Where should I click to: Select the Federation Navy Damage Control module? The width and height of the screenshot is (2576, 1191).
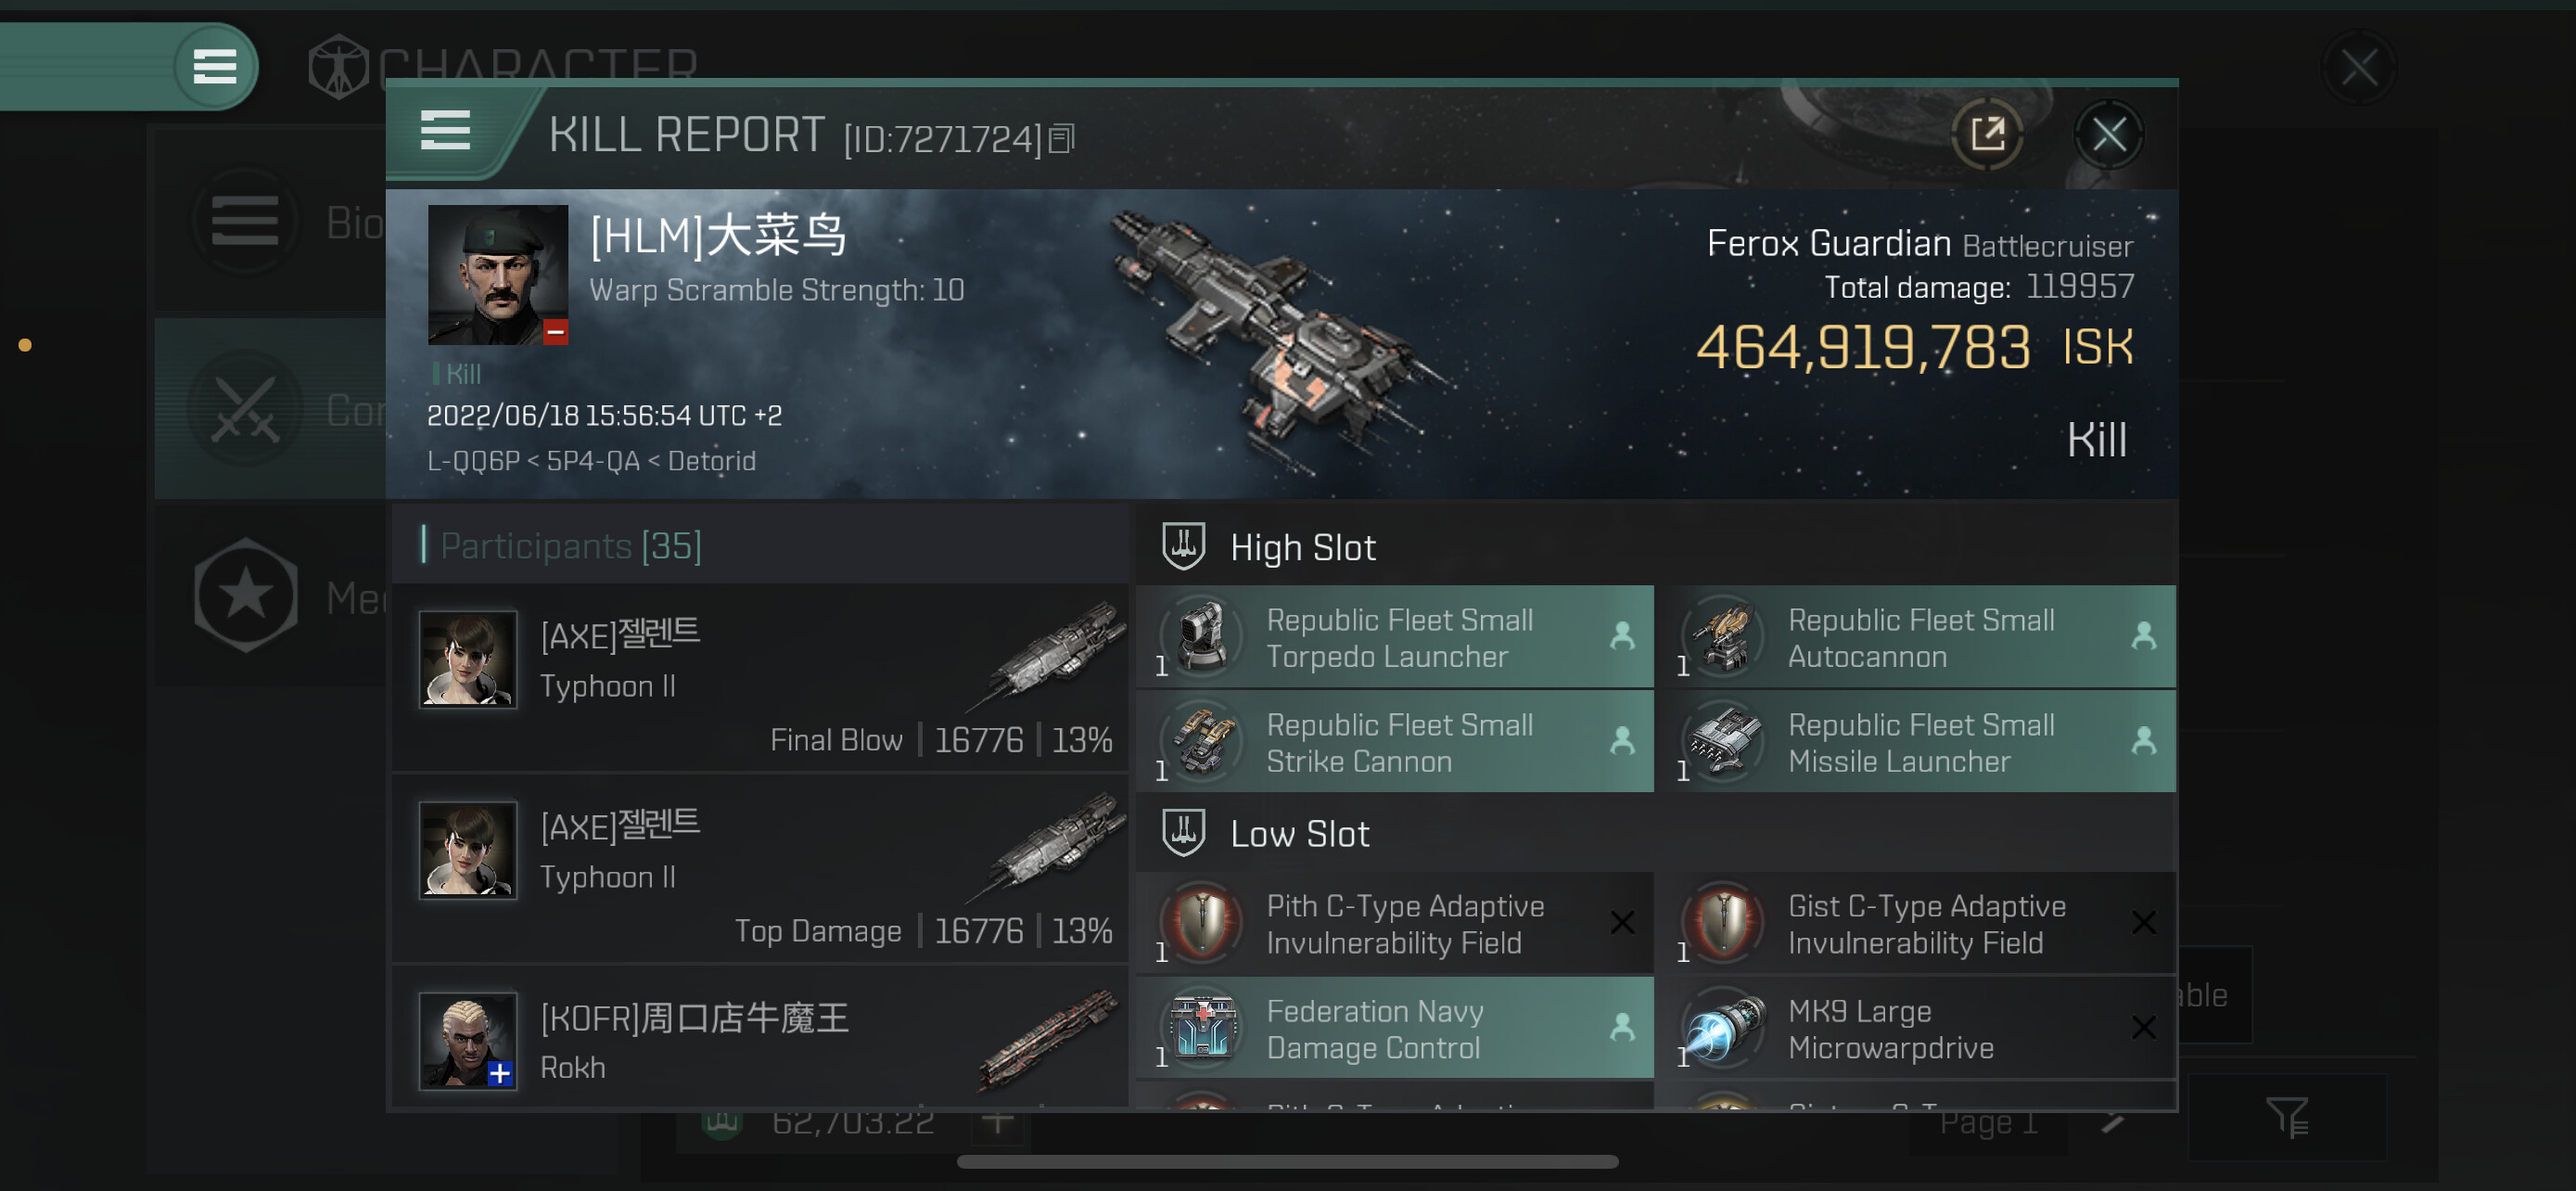[x=1394, y=1028]
